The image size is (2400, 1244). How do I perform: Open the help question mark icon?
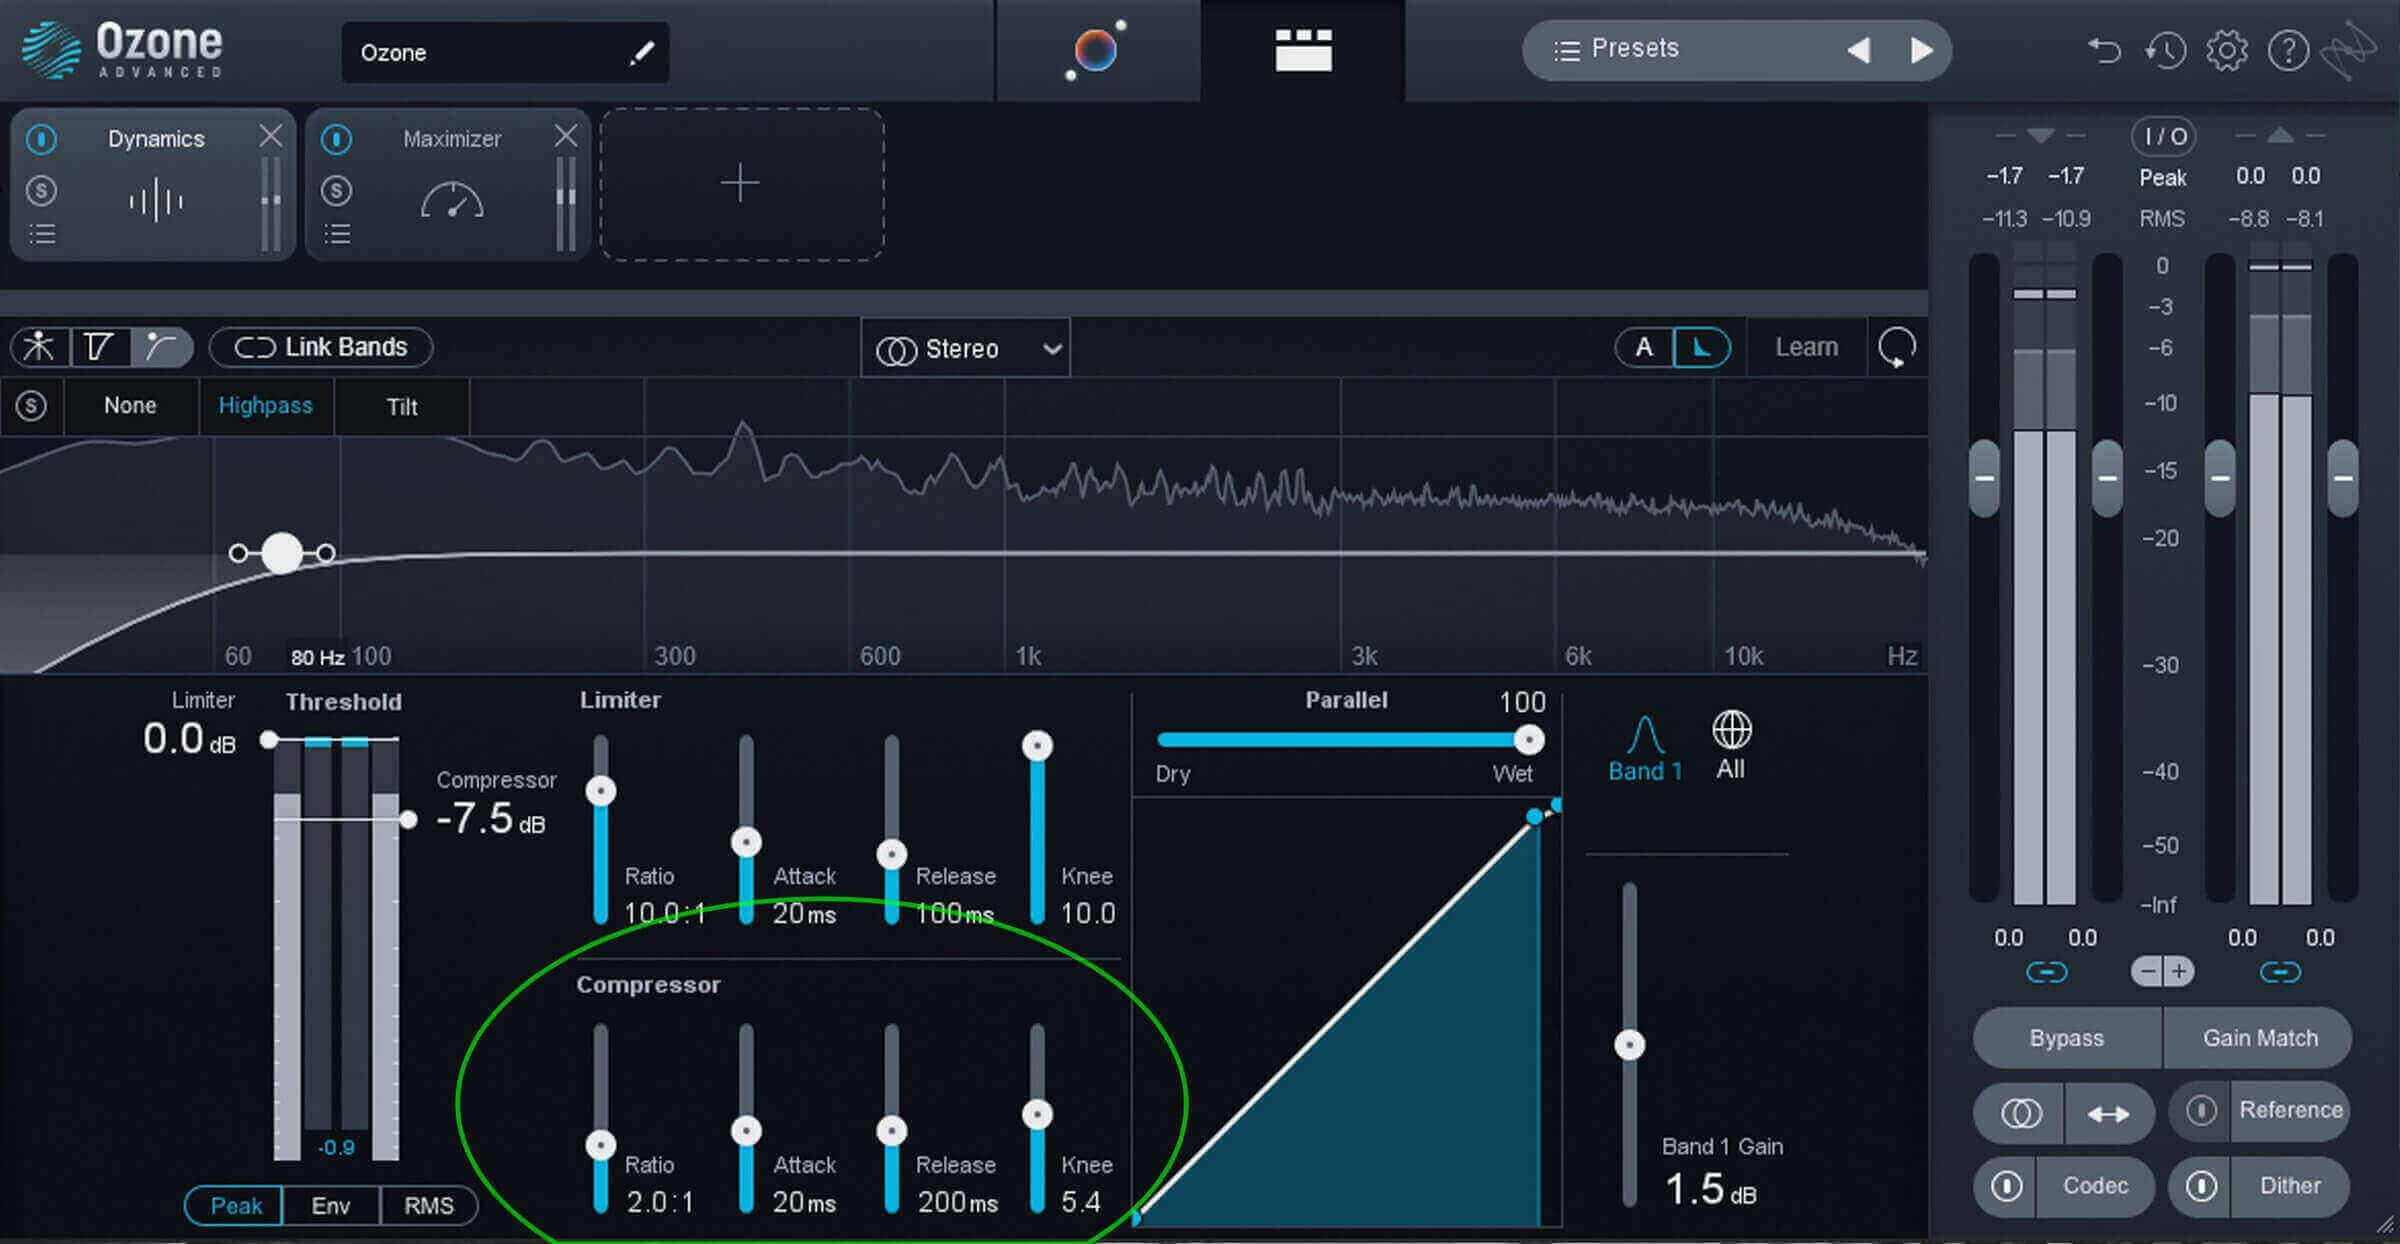pyautogui.click(x=2288, y=50)
